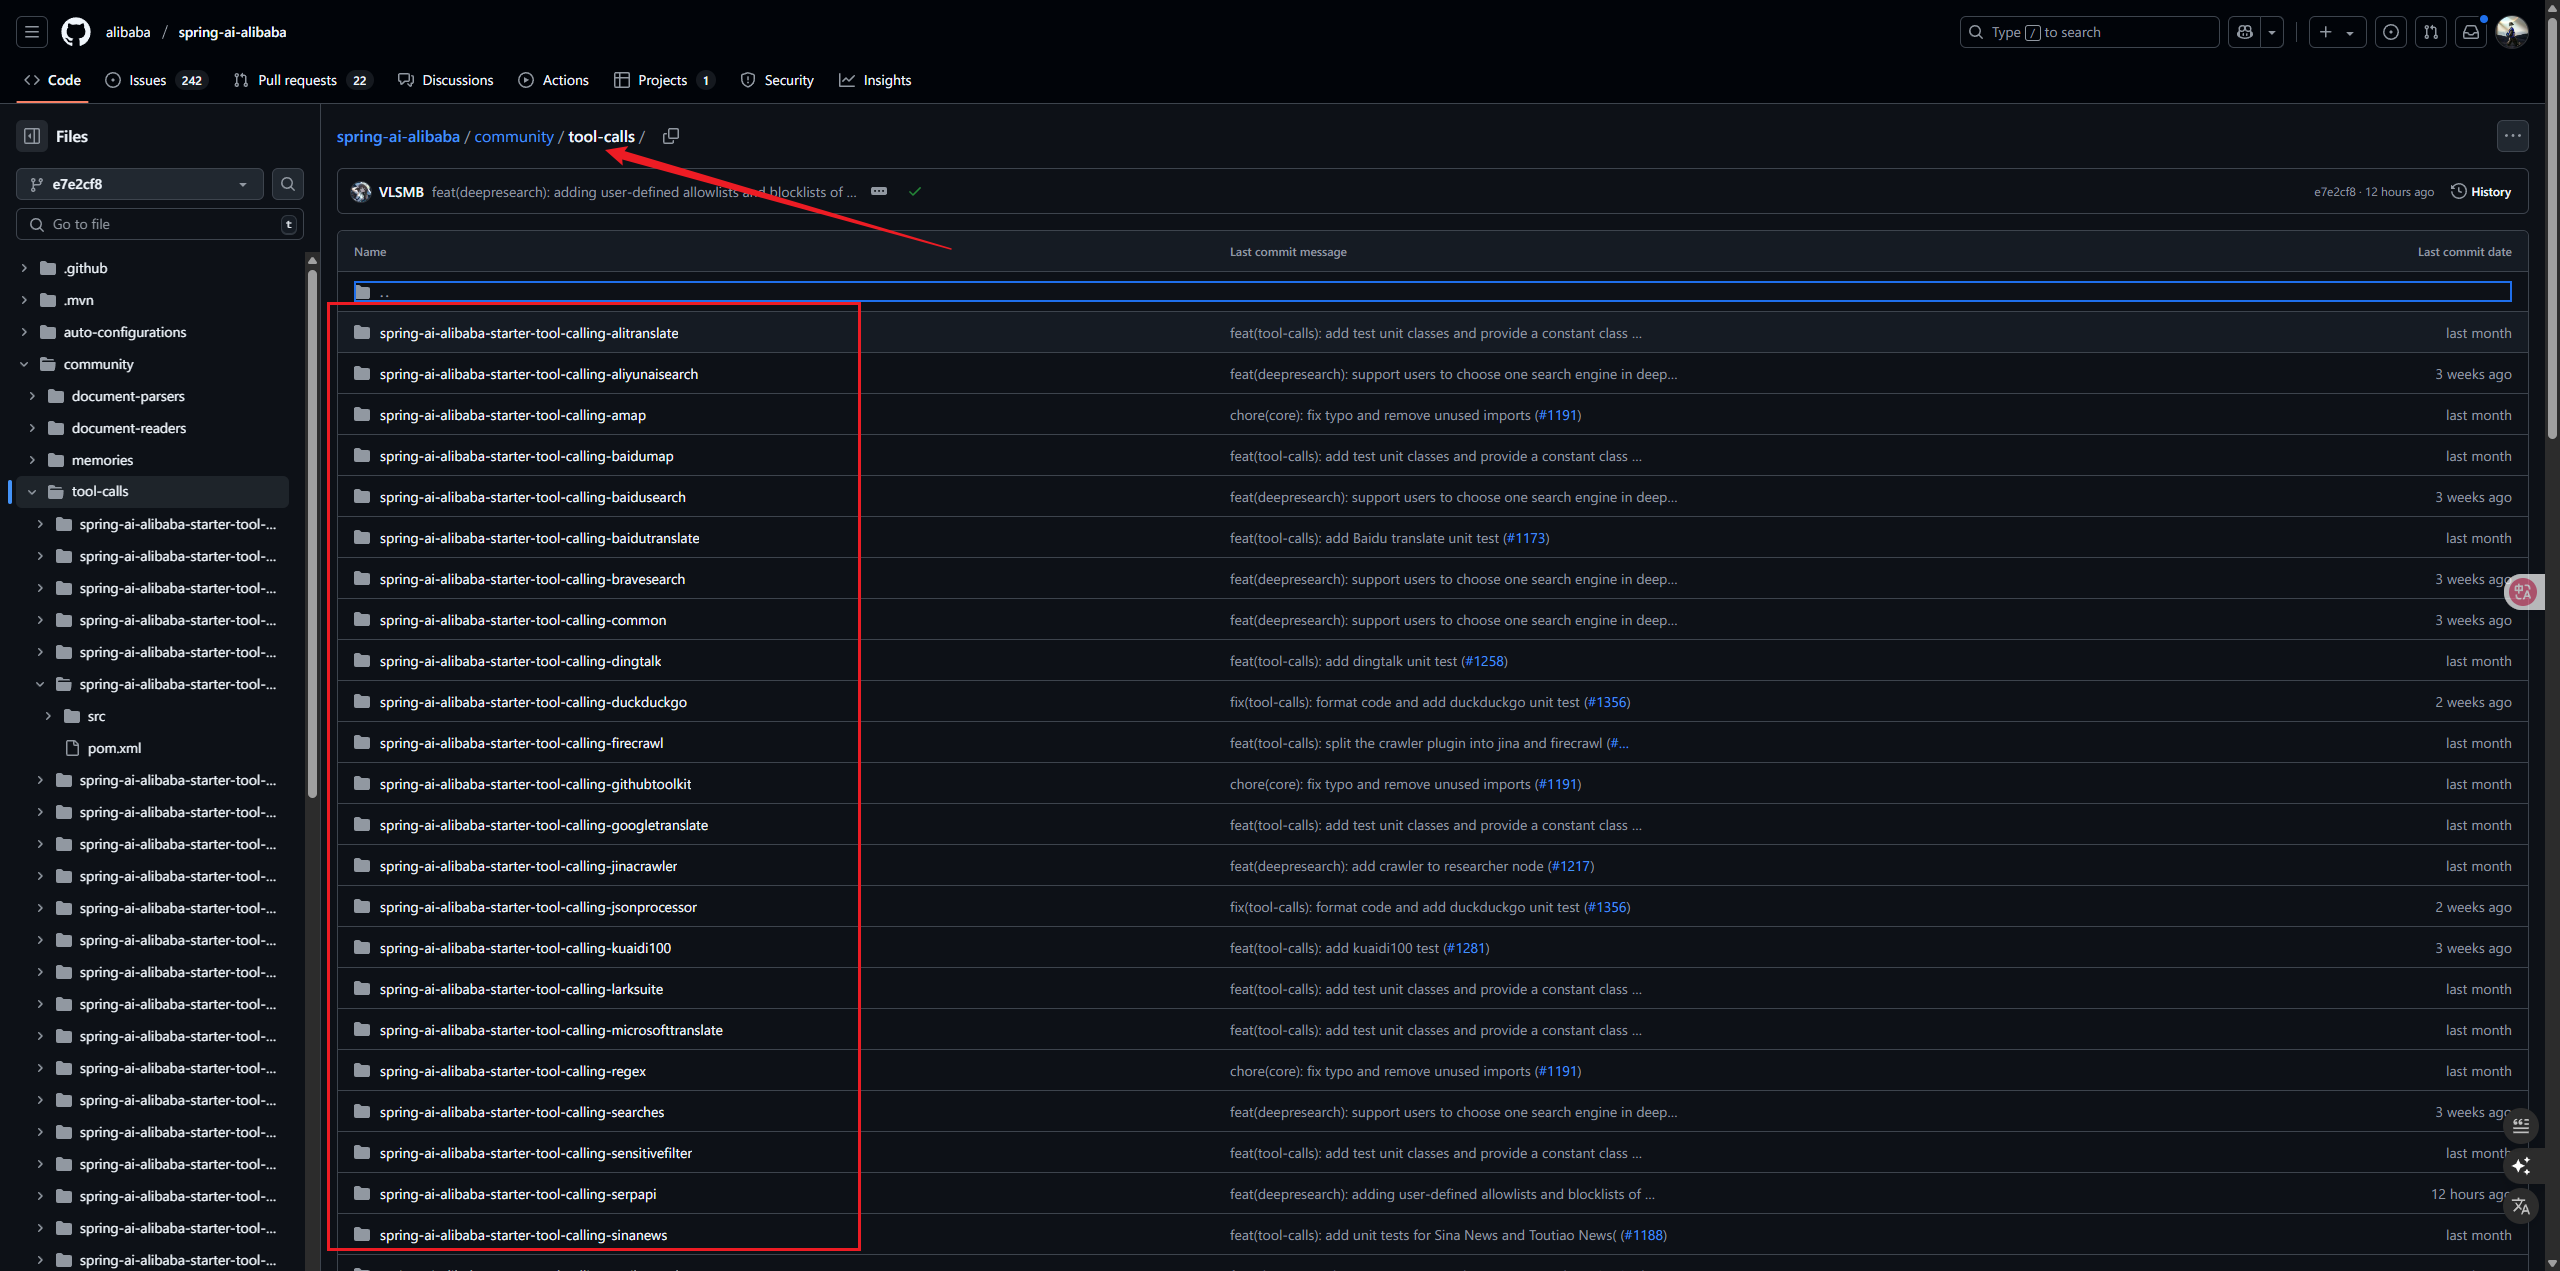Open spring-ai-alibaba-starter-tool-calling-alitranslate folder
The image size is (2560, 1271).
click(x=528, y=333)
